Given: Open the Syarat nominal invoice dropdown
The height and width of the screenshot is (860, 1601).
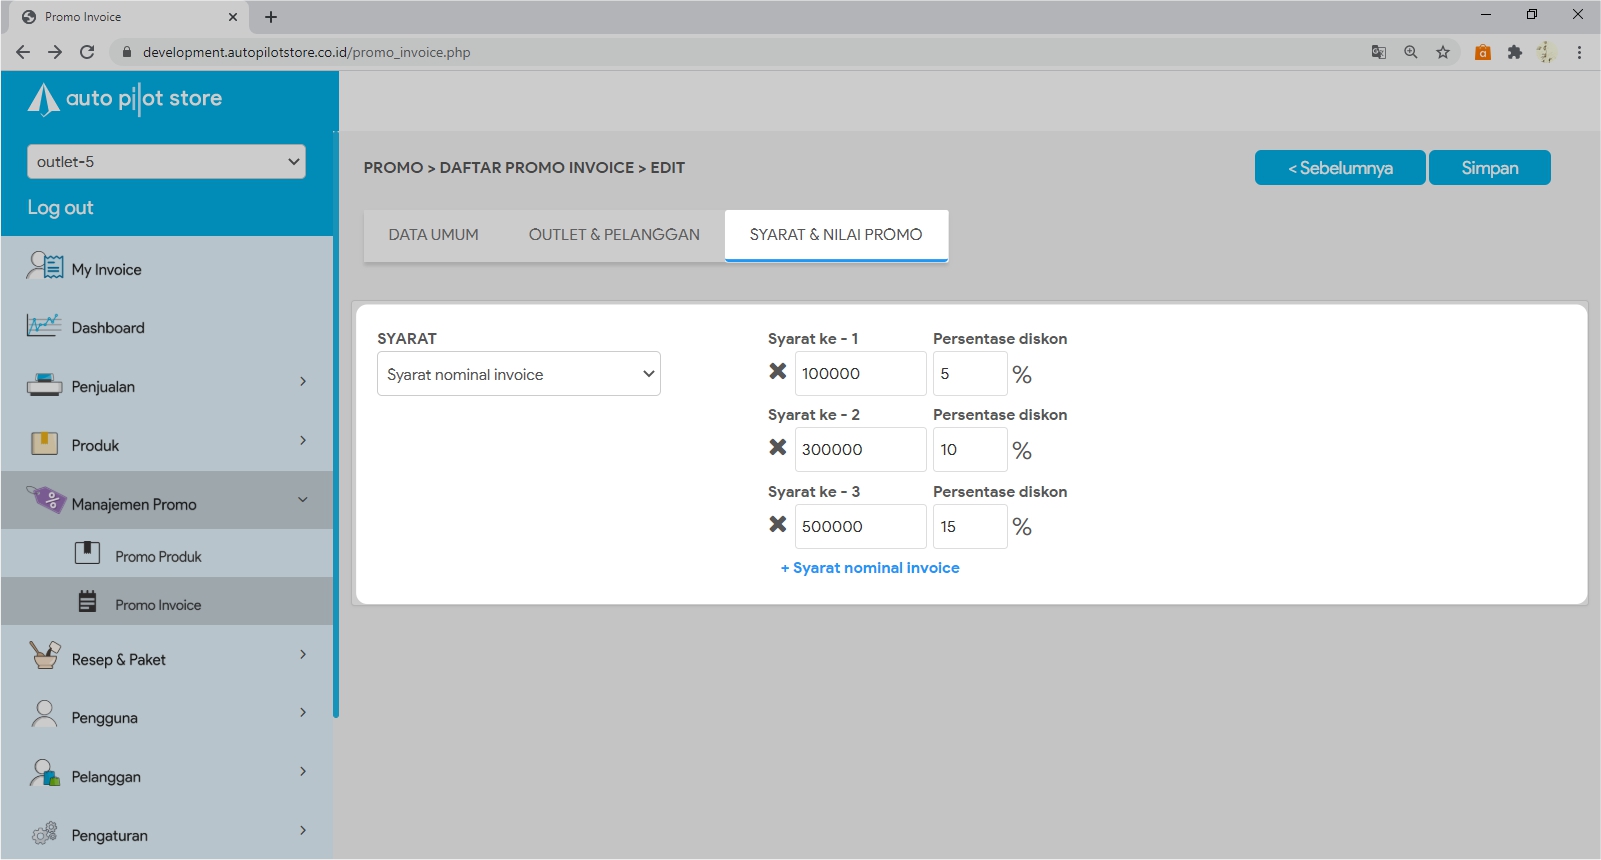Looking at the screenshot, I should click(x=518, y=374).
